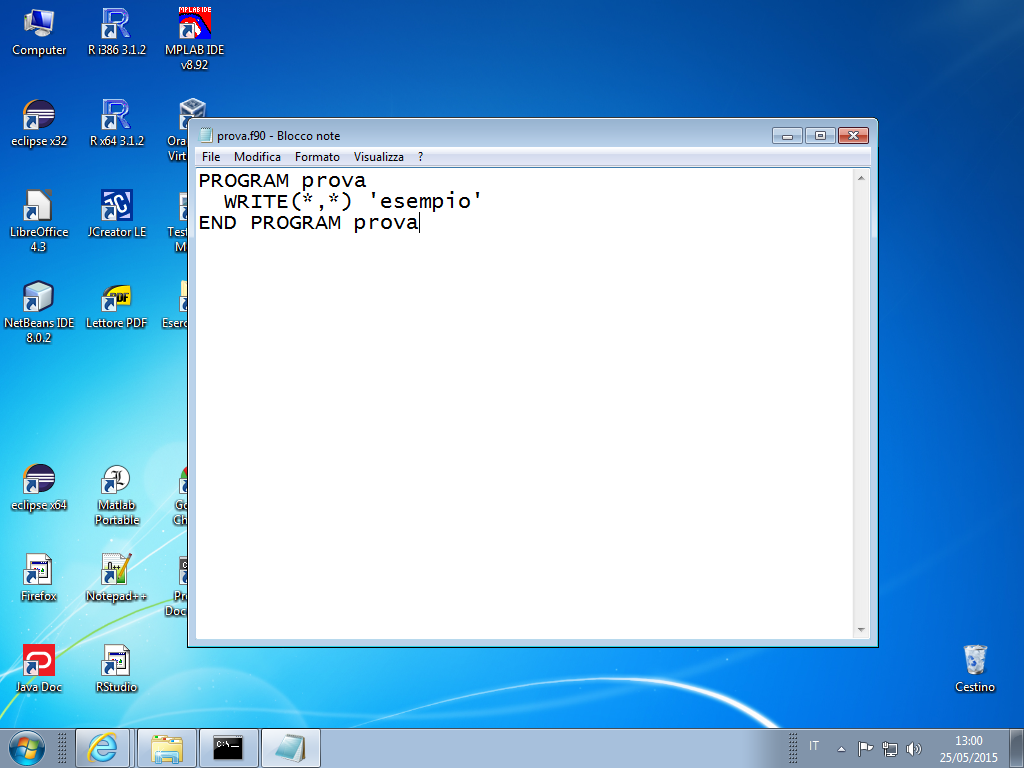Open the Formato menu
The image size is (1024, 768).
coord(317,157)
